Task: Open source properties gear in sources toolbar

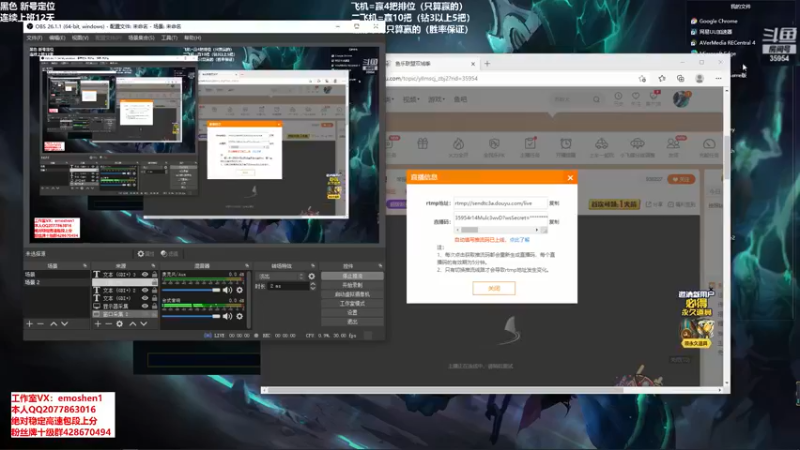Action: coord(119,324)
